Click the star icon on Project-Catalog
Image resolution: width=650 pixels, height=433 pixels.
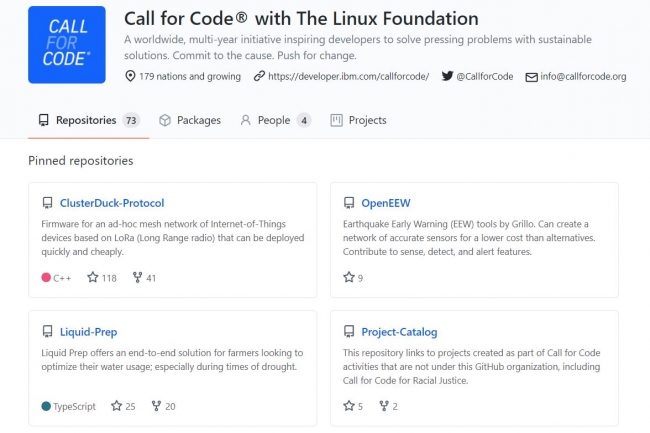(x=349, y=406)
